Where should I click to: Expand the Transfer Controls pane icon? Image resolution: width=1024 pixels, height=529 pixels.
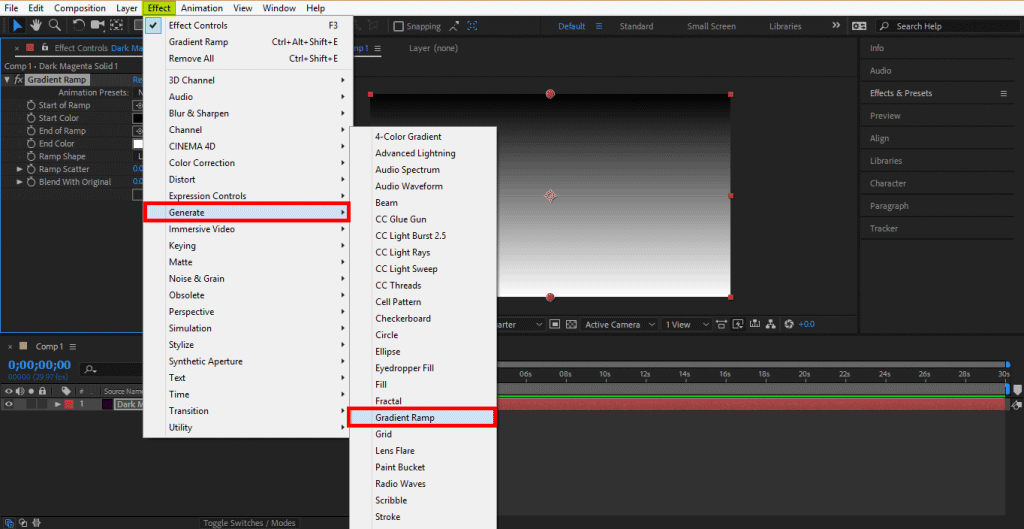(24, 522)
